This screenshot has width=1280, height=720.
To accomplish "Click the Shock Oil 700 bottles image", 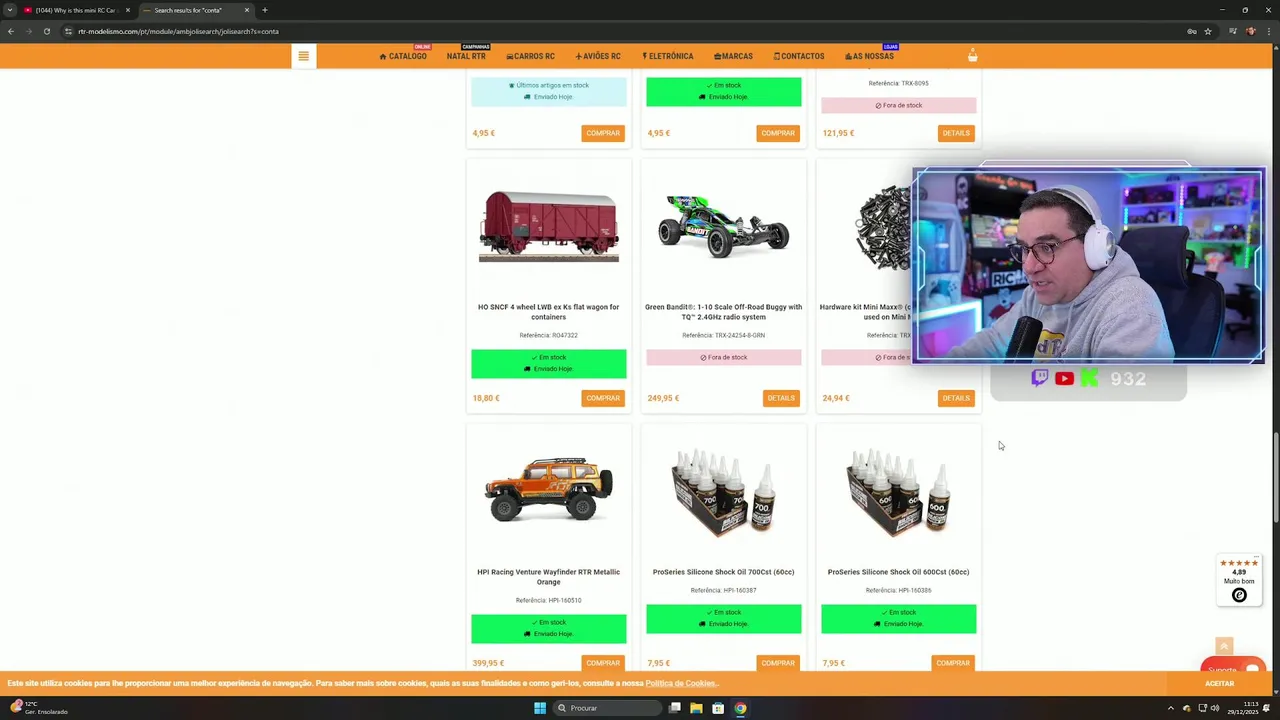I will click(x=724, y=493).
